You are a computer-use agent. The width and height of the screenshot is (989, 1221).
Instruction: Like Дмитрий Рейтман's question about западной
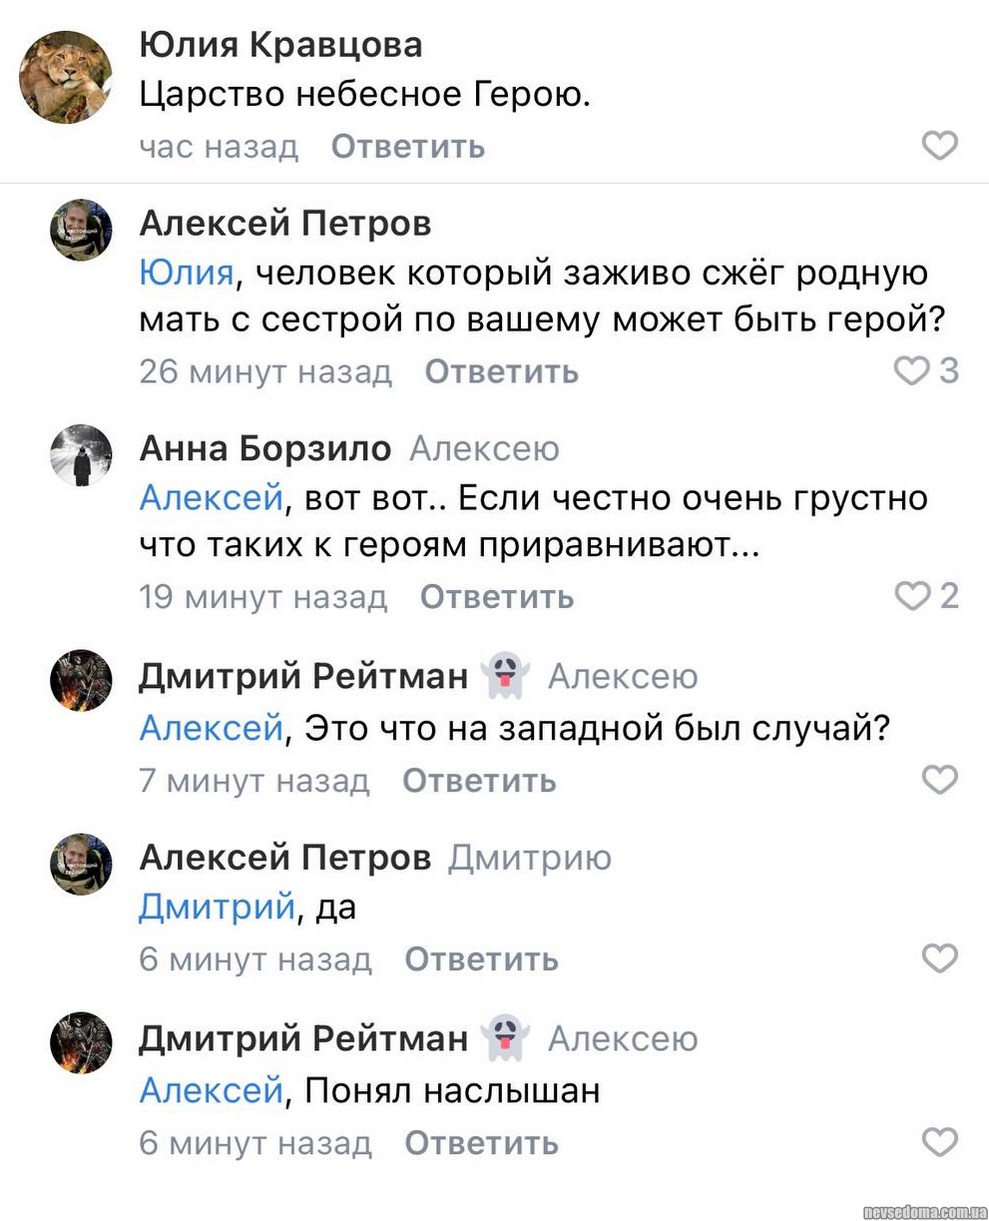click(x=939, y=779)
